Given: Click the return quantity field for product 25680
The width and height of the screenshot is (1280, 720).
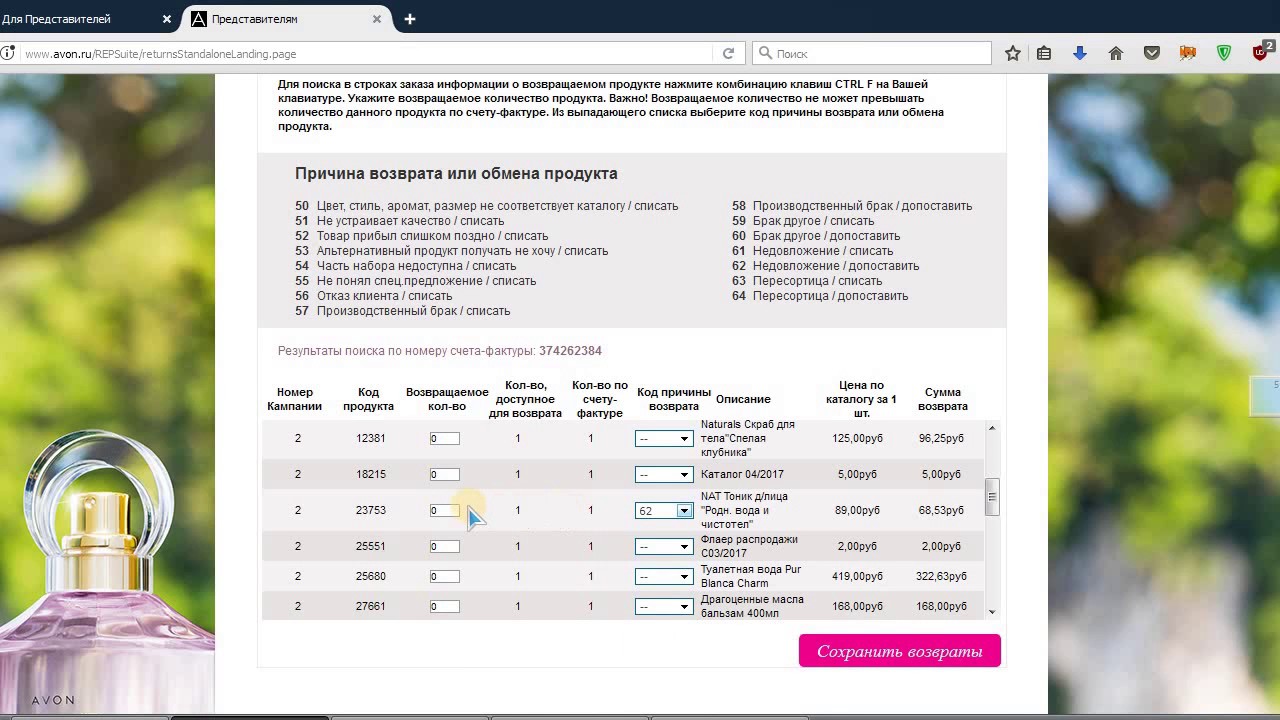Looking at the screenshot, I should click(x=445, y=577).
